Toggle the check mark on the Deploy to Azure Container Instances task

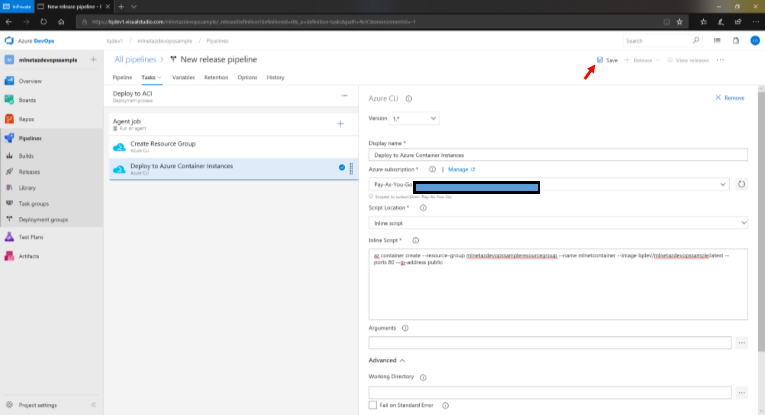tap(342, 167)
